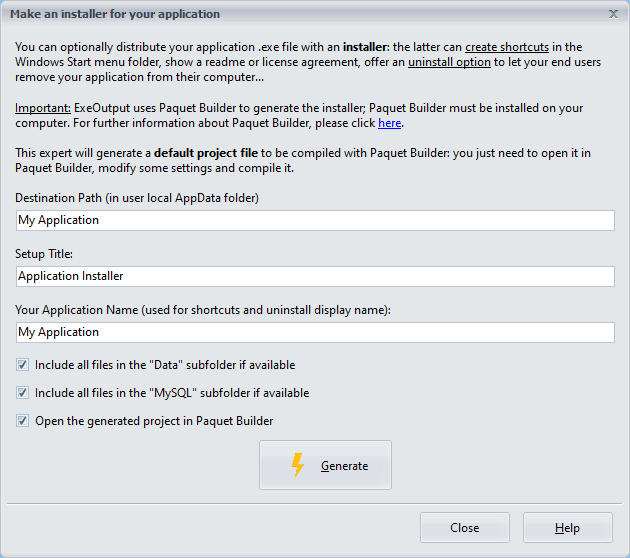630x558 pixels.
Task: Open Help for this dialog
Action: click(567, 528)
